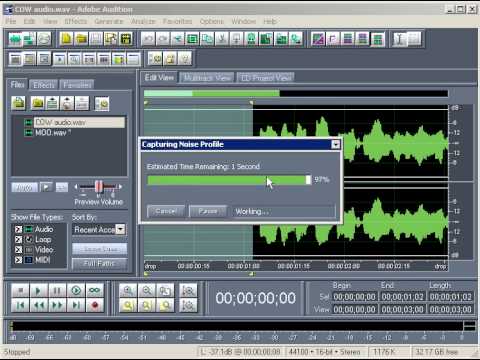
Task: Open the File menu
Action: (x=11, y=21)
